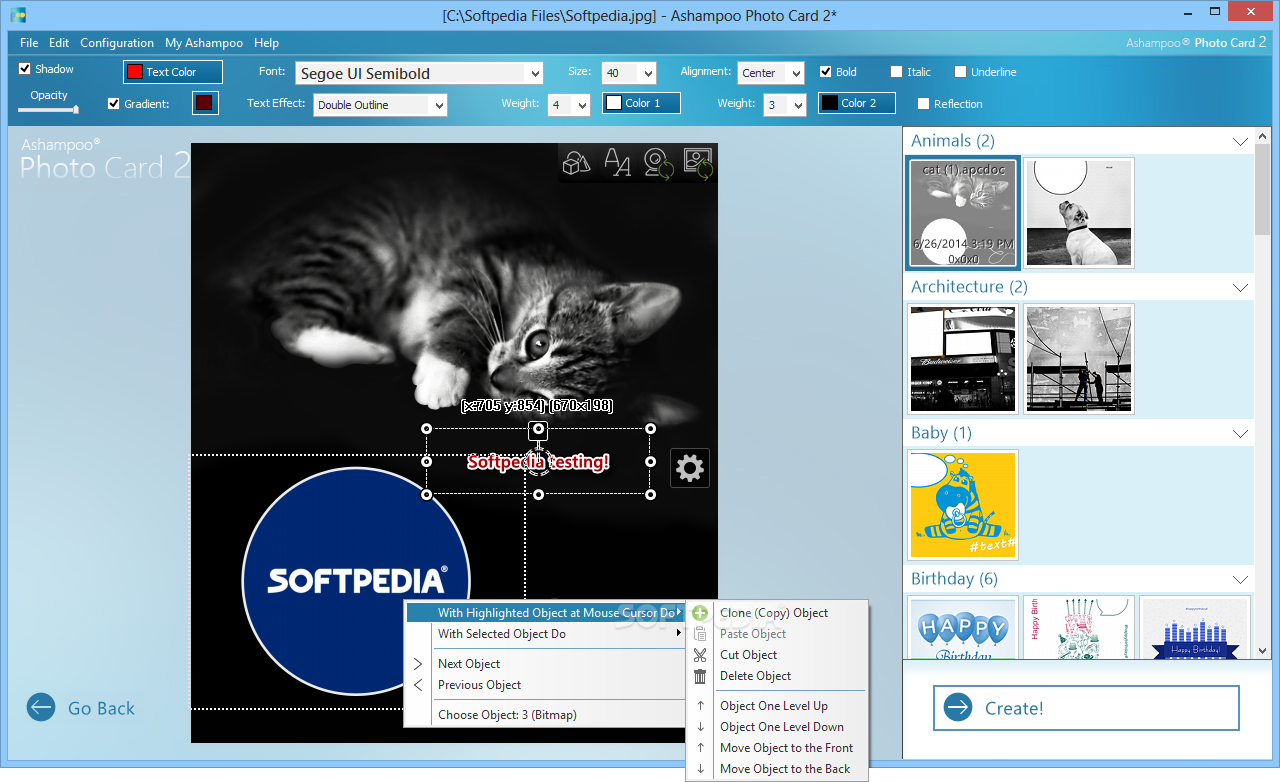Enable the Underline checkbox
The image size is (1280, 782).
click(x=961, y=72)
